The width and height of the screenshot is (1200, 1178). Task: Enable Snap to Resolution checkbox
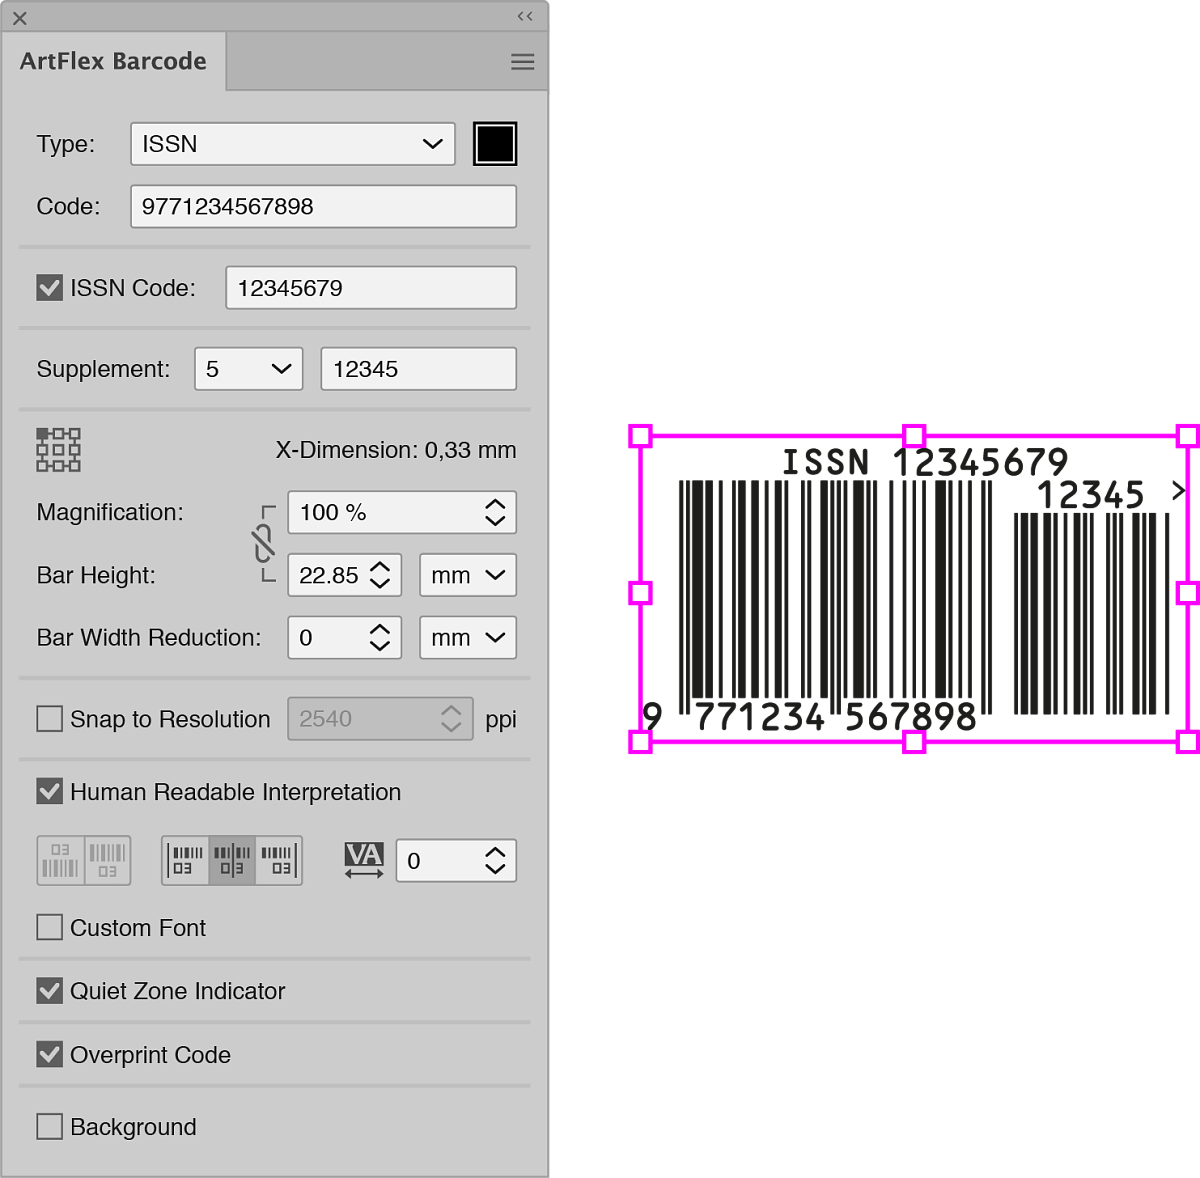[49, 719]
